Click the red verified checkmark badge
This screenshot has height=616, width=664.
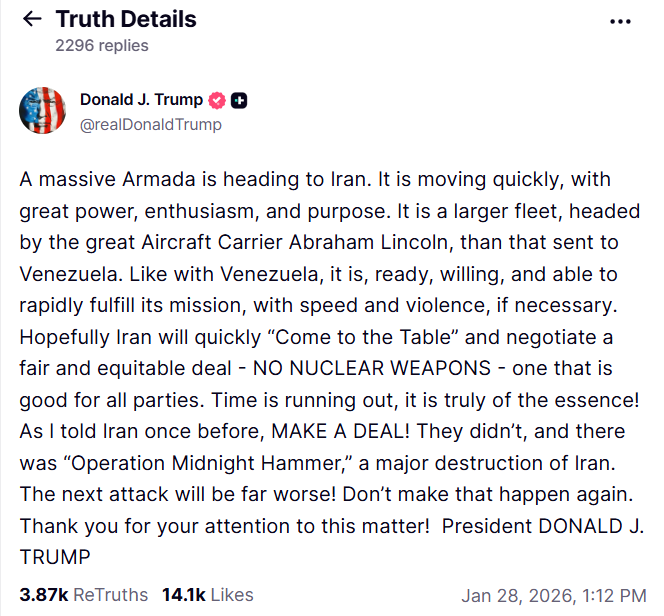coord(217,100)
